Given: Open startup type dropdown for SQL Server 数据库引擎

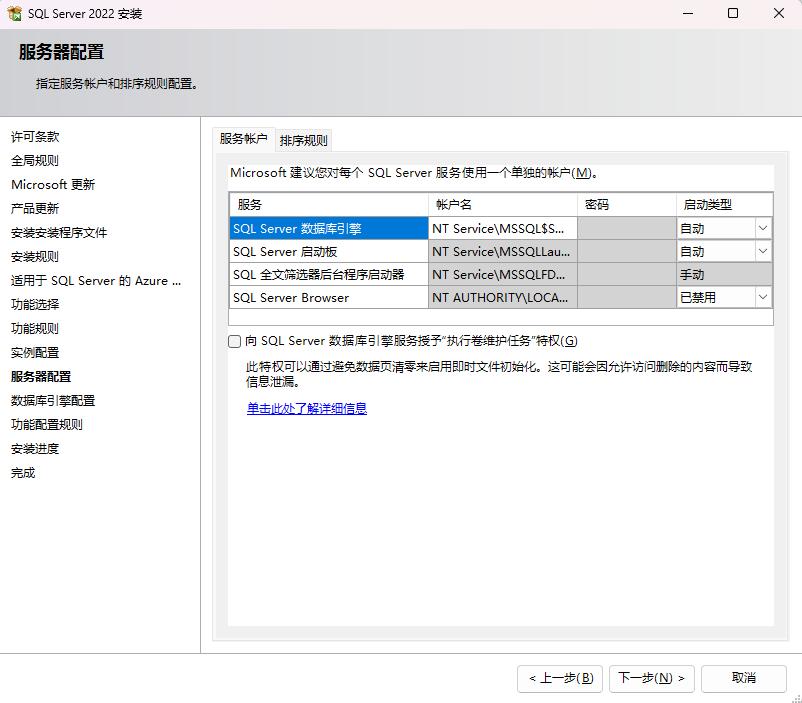Looking at the screenshot, I should point(763,228).
